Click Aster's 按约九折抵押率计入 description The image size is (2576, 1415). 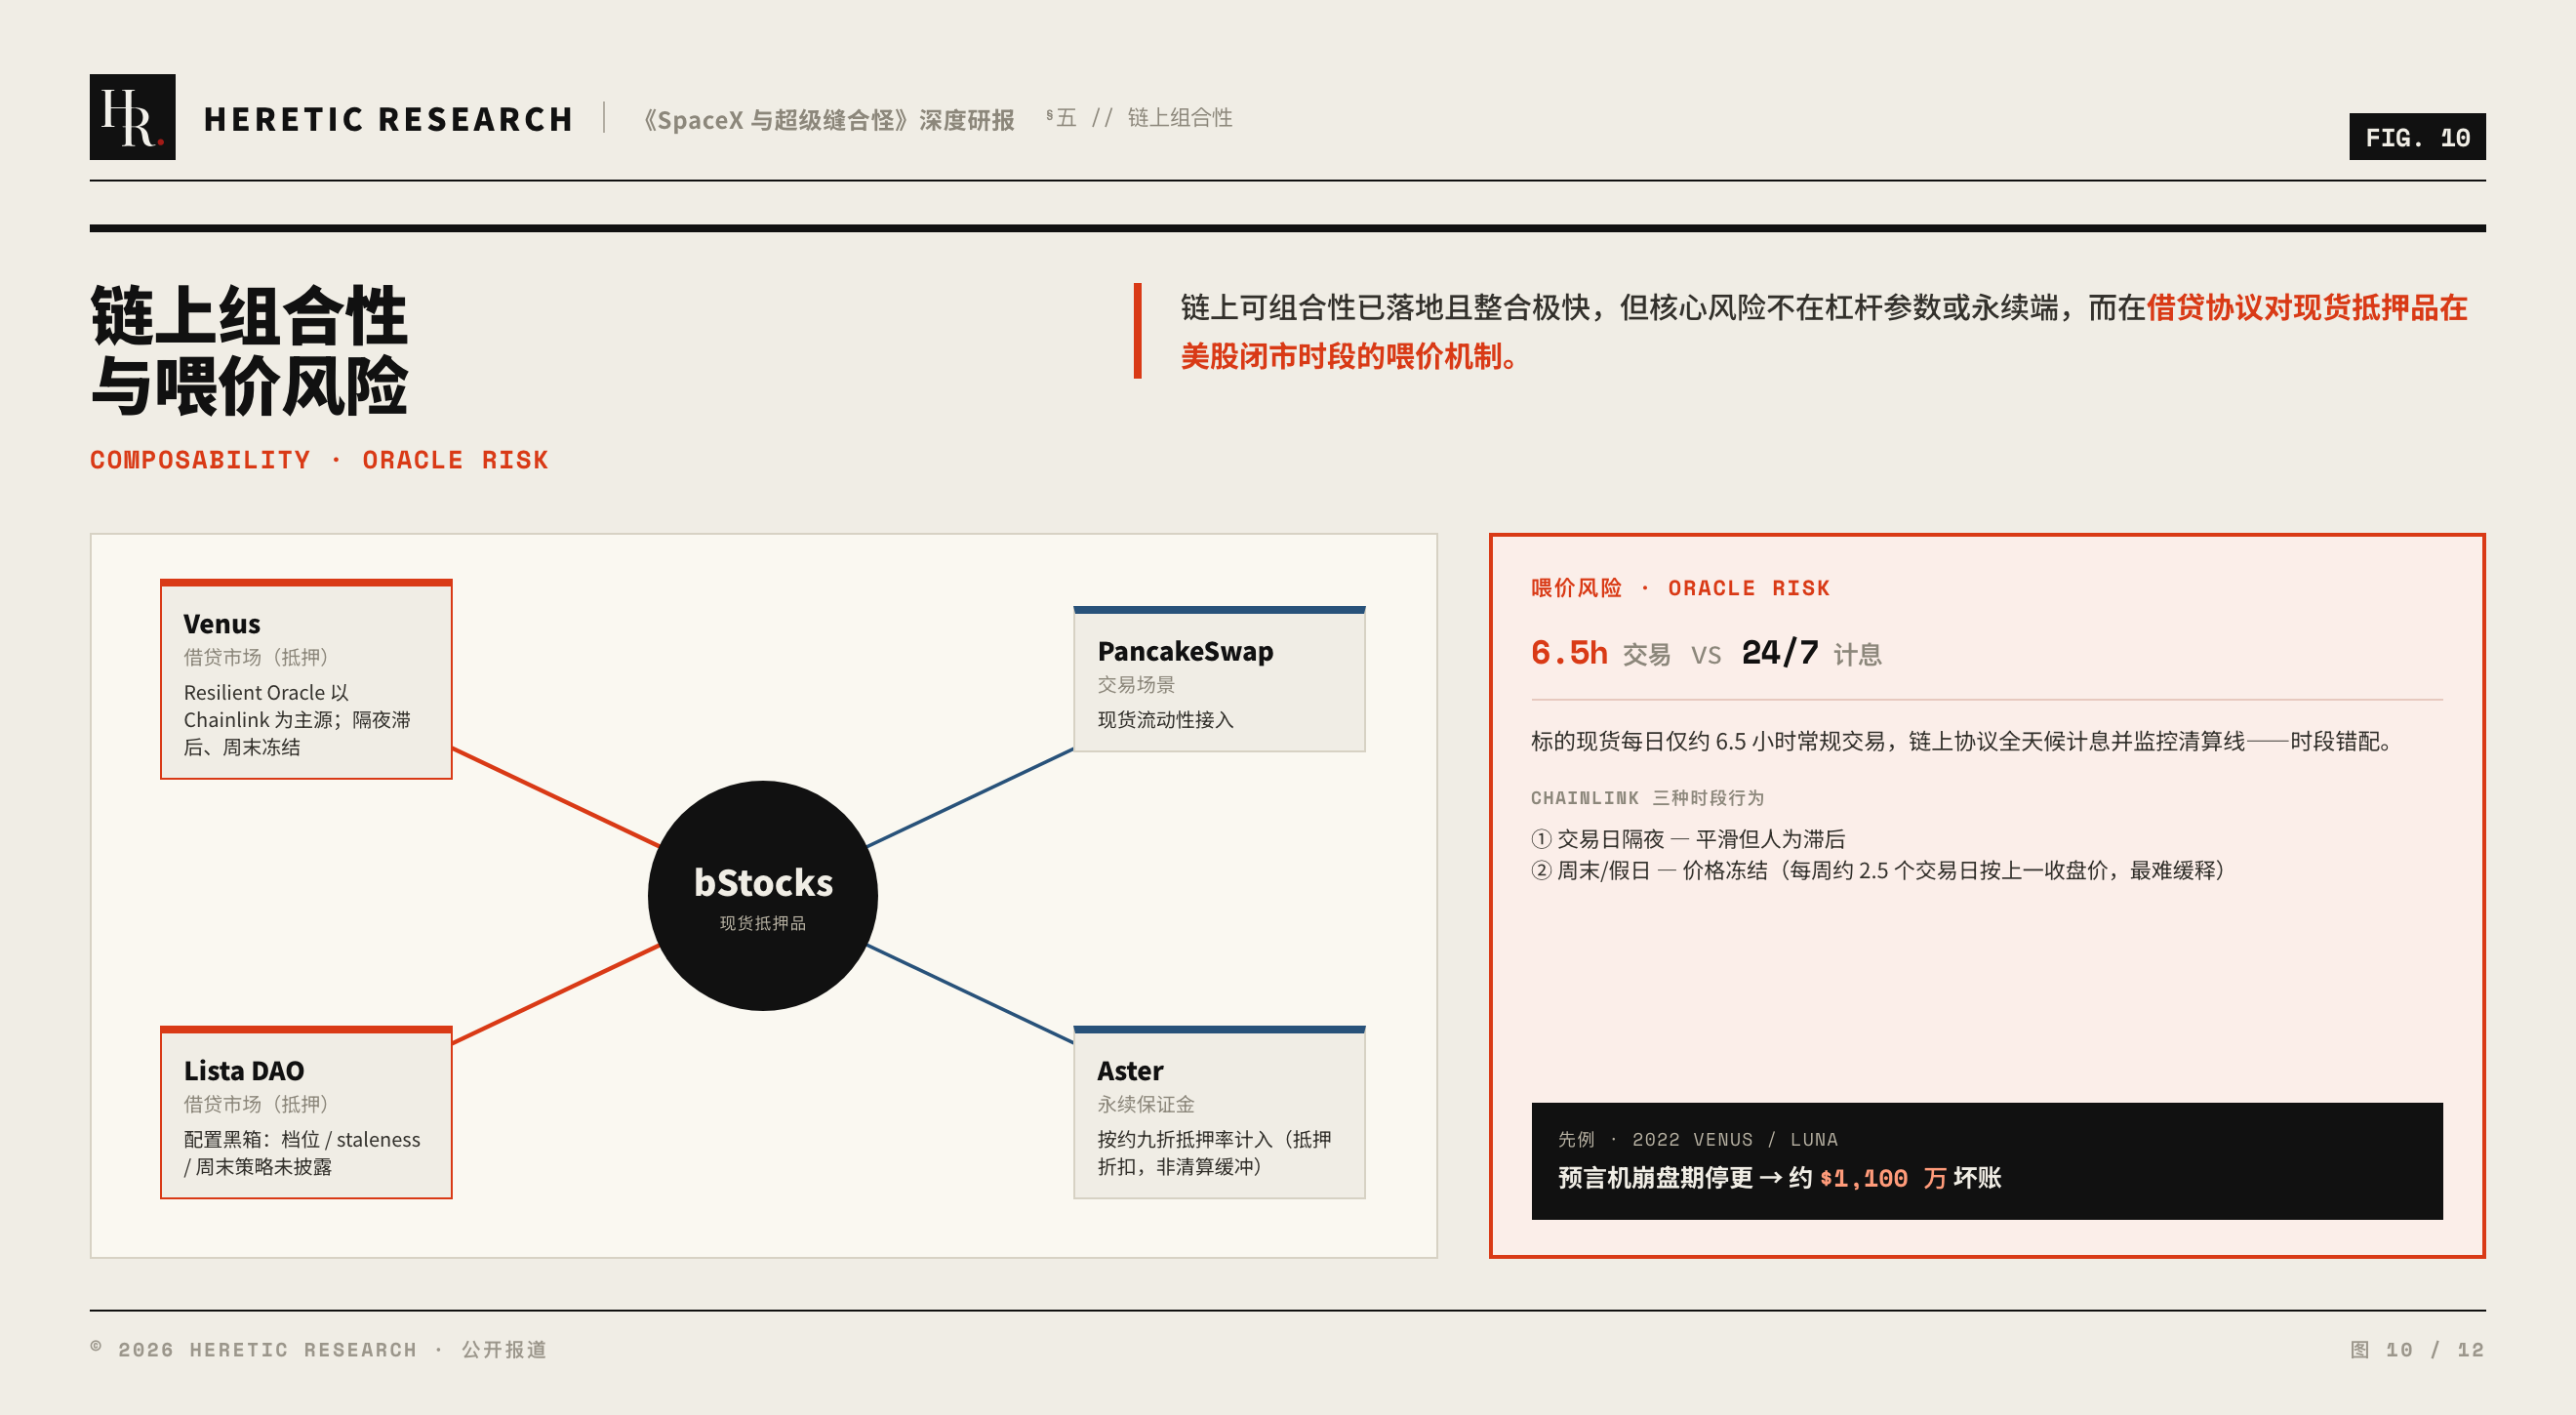[1214, 1153]
